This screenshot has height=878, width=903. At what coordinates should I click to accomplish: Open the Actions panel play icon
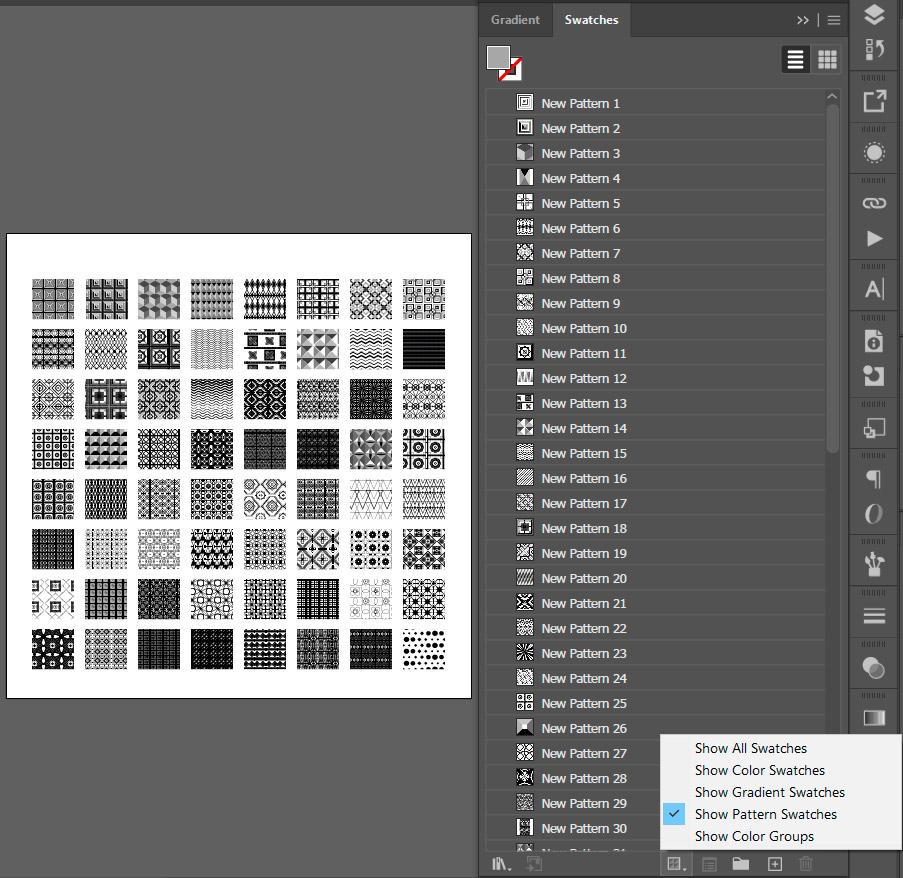[x=873, y=238]
